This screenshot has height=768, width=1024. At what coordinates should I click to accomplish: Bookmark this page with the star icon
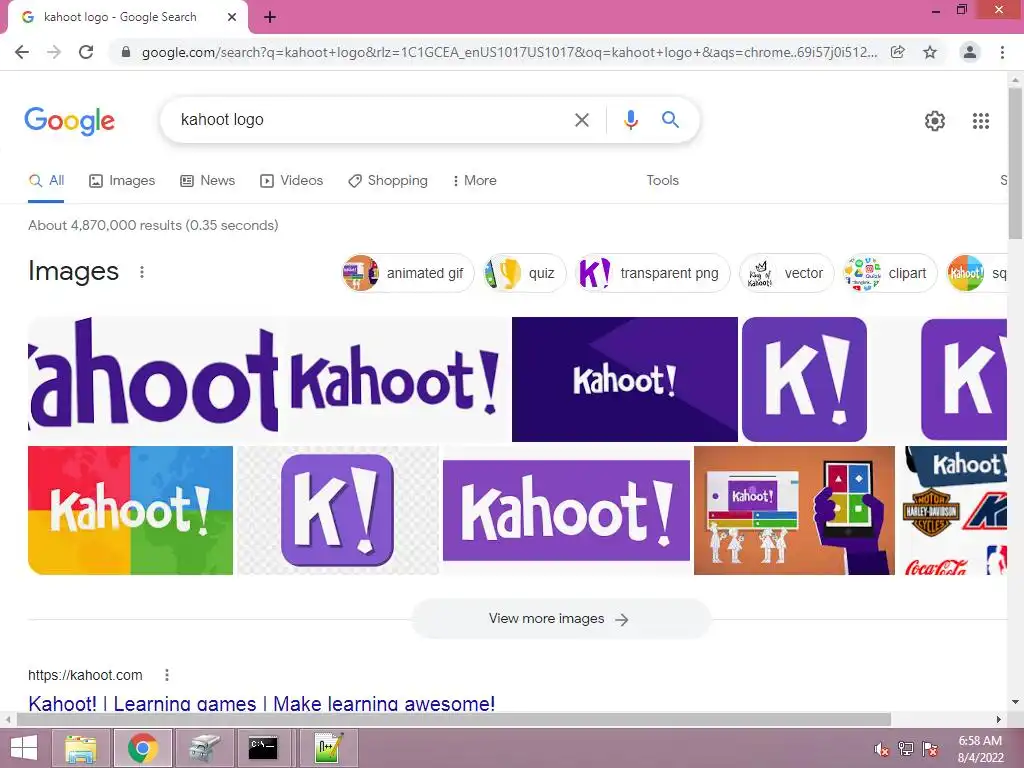click(930, 52)
